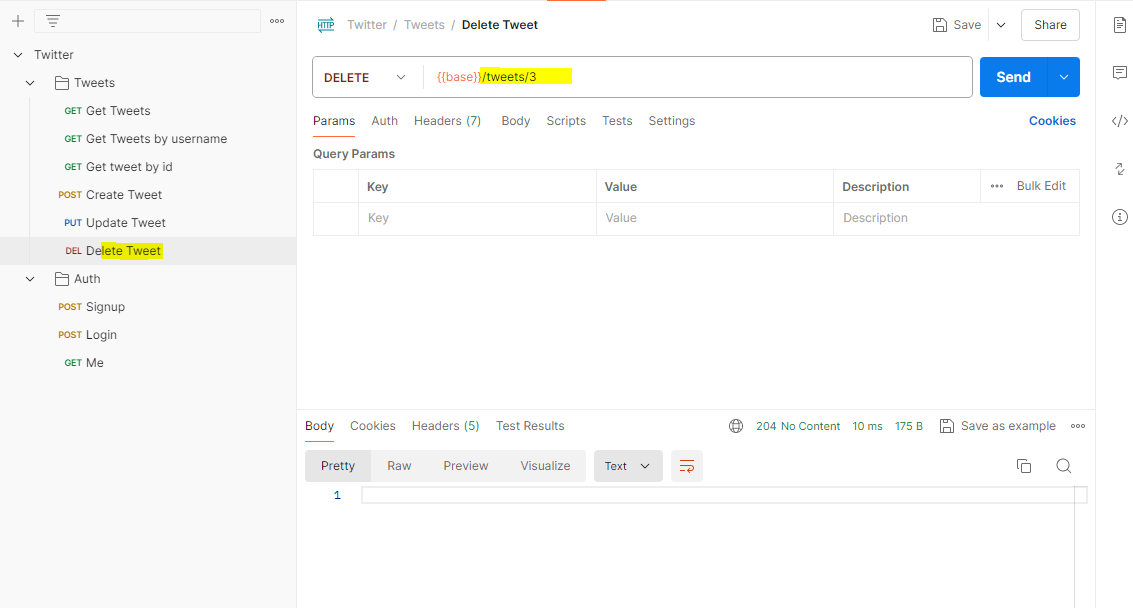This screenshot has width=1133, height=608.
Task: Open the Scripts tab
Action: tap(566, 121)
